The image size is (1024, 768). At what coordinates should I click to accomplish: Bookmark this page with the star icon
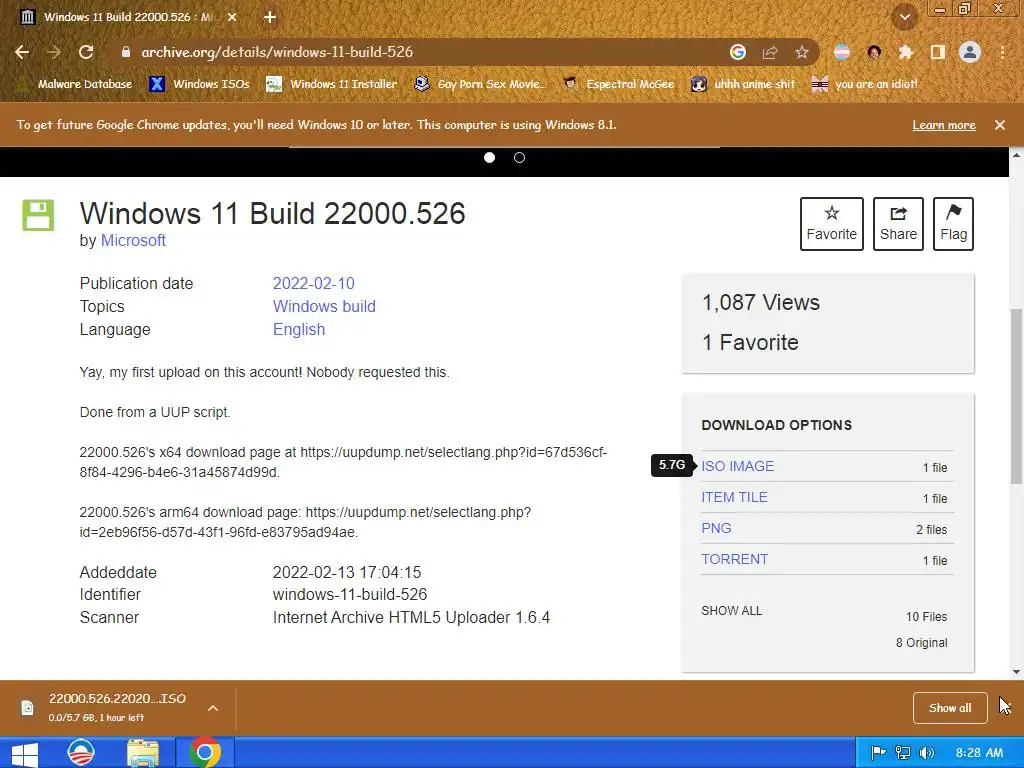tap(802, 52)
